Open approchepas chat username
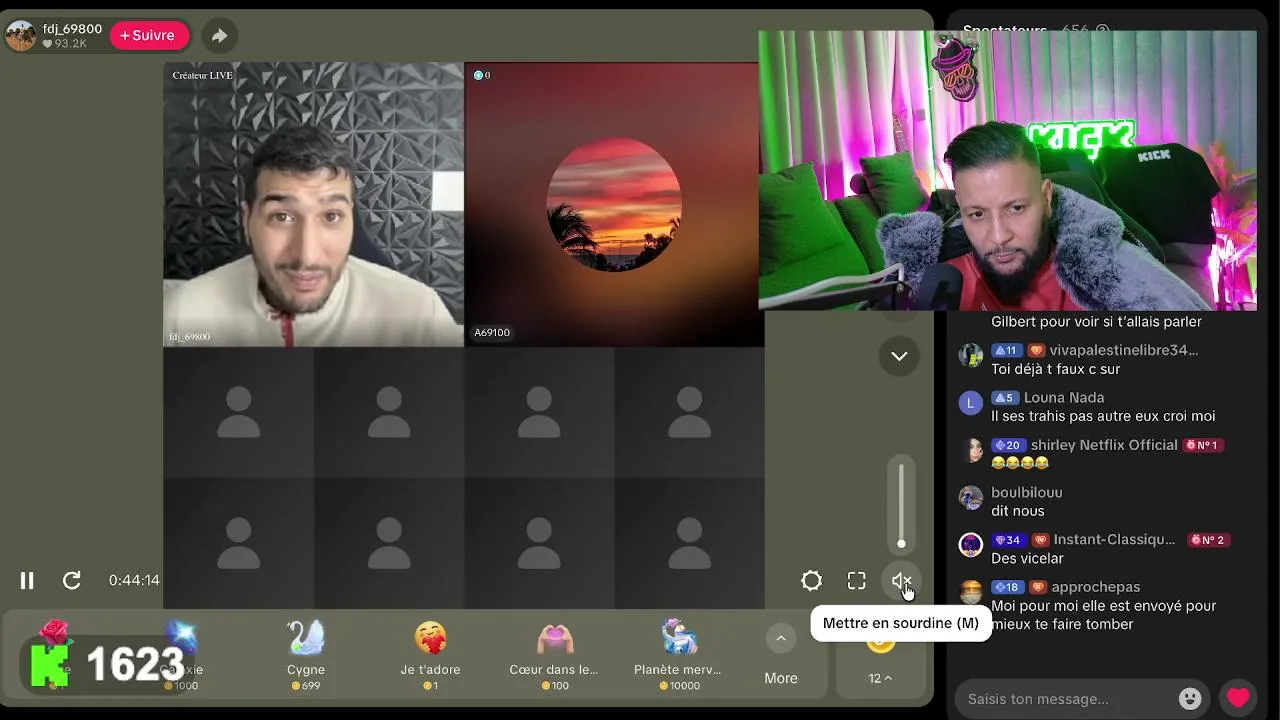 click(x=1095, y=587)
